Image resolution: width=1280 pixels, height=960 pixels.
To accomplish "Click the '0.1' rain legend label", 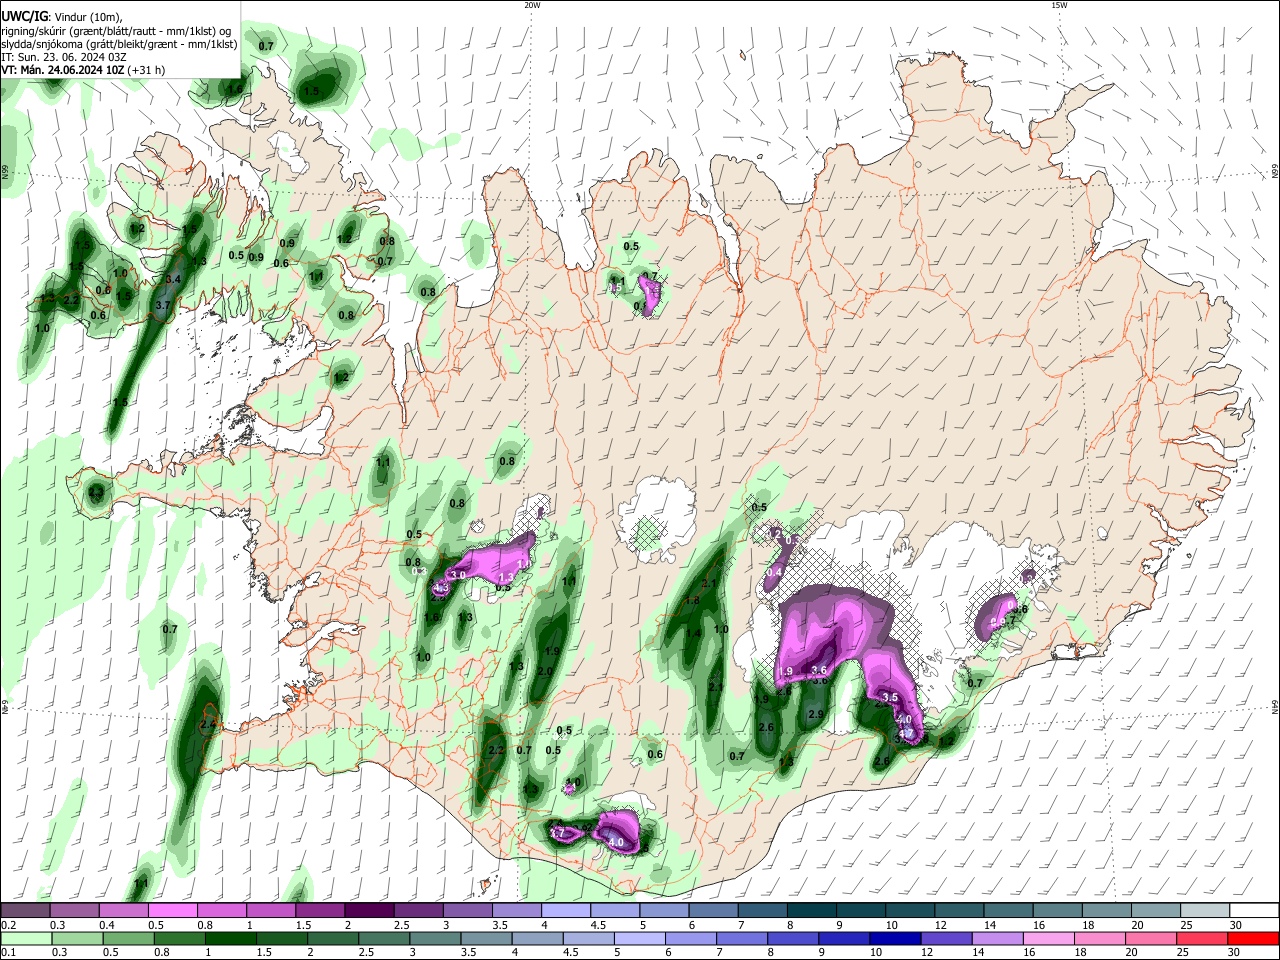I will [8, 952].
